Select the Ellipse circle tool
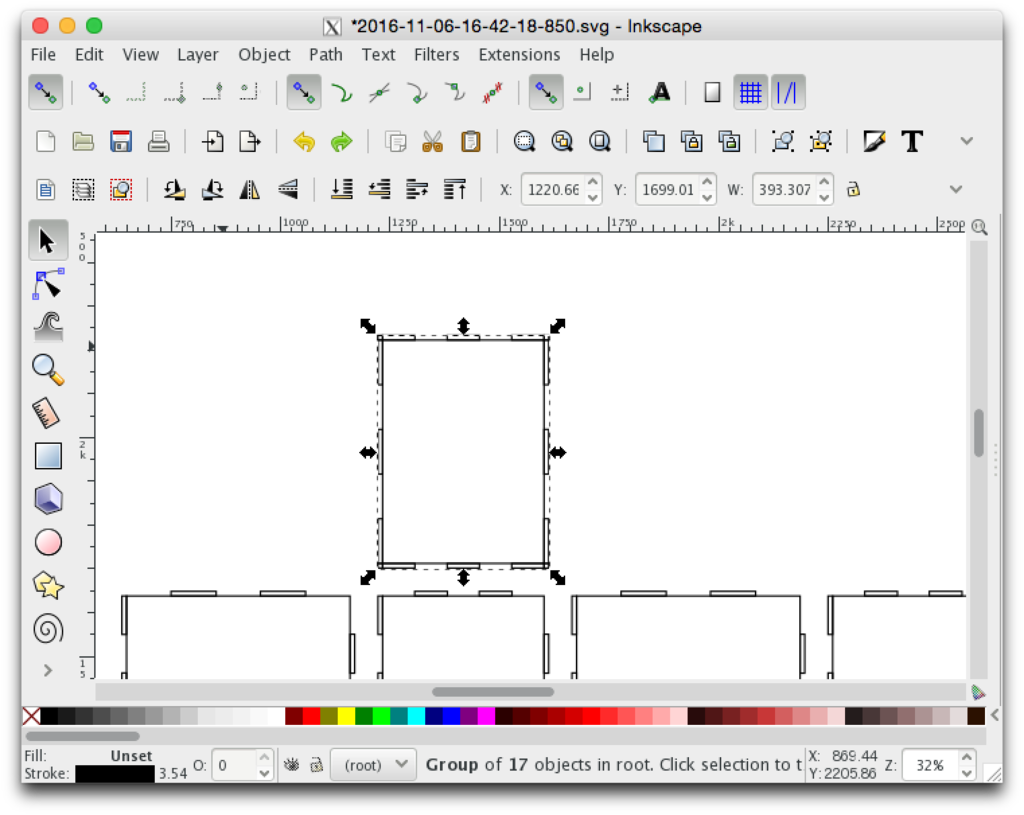Viewport: 1024px width, 815px height. (48, 542)
